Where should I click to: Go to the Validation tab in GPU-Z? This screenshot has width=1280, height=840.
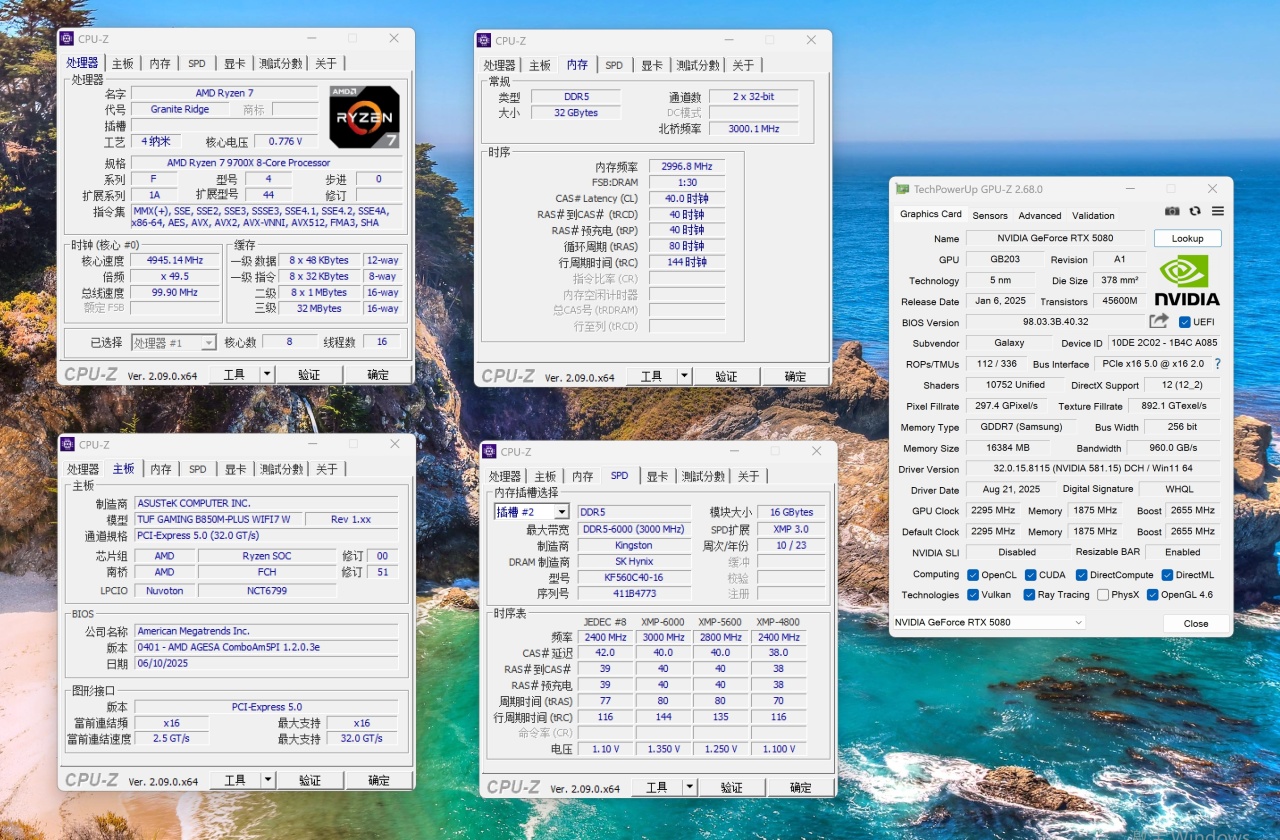click(1093, 215)
